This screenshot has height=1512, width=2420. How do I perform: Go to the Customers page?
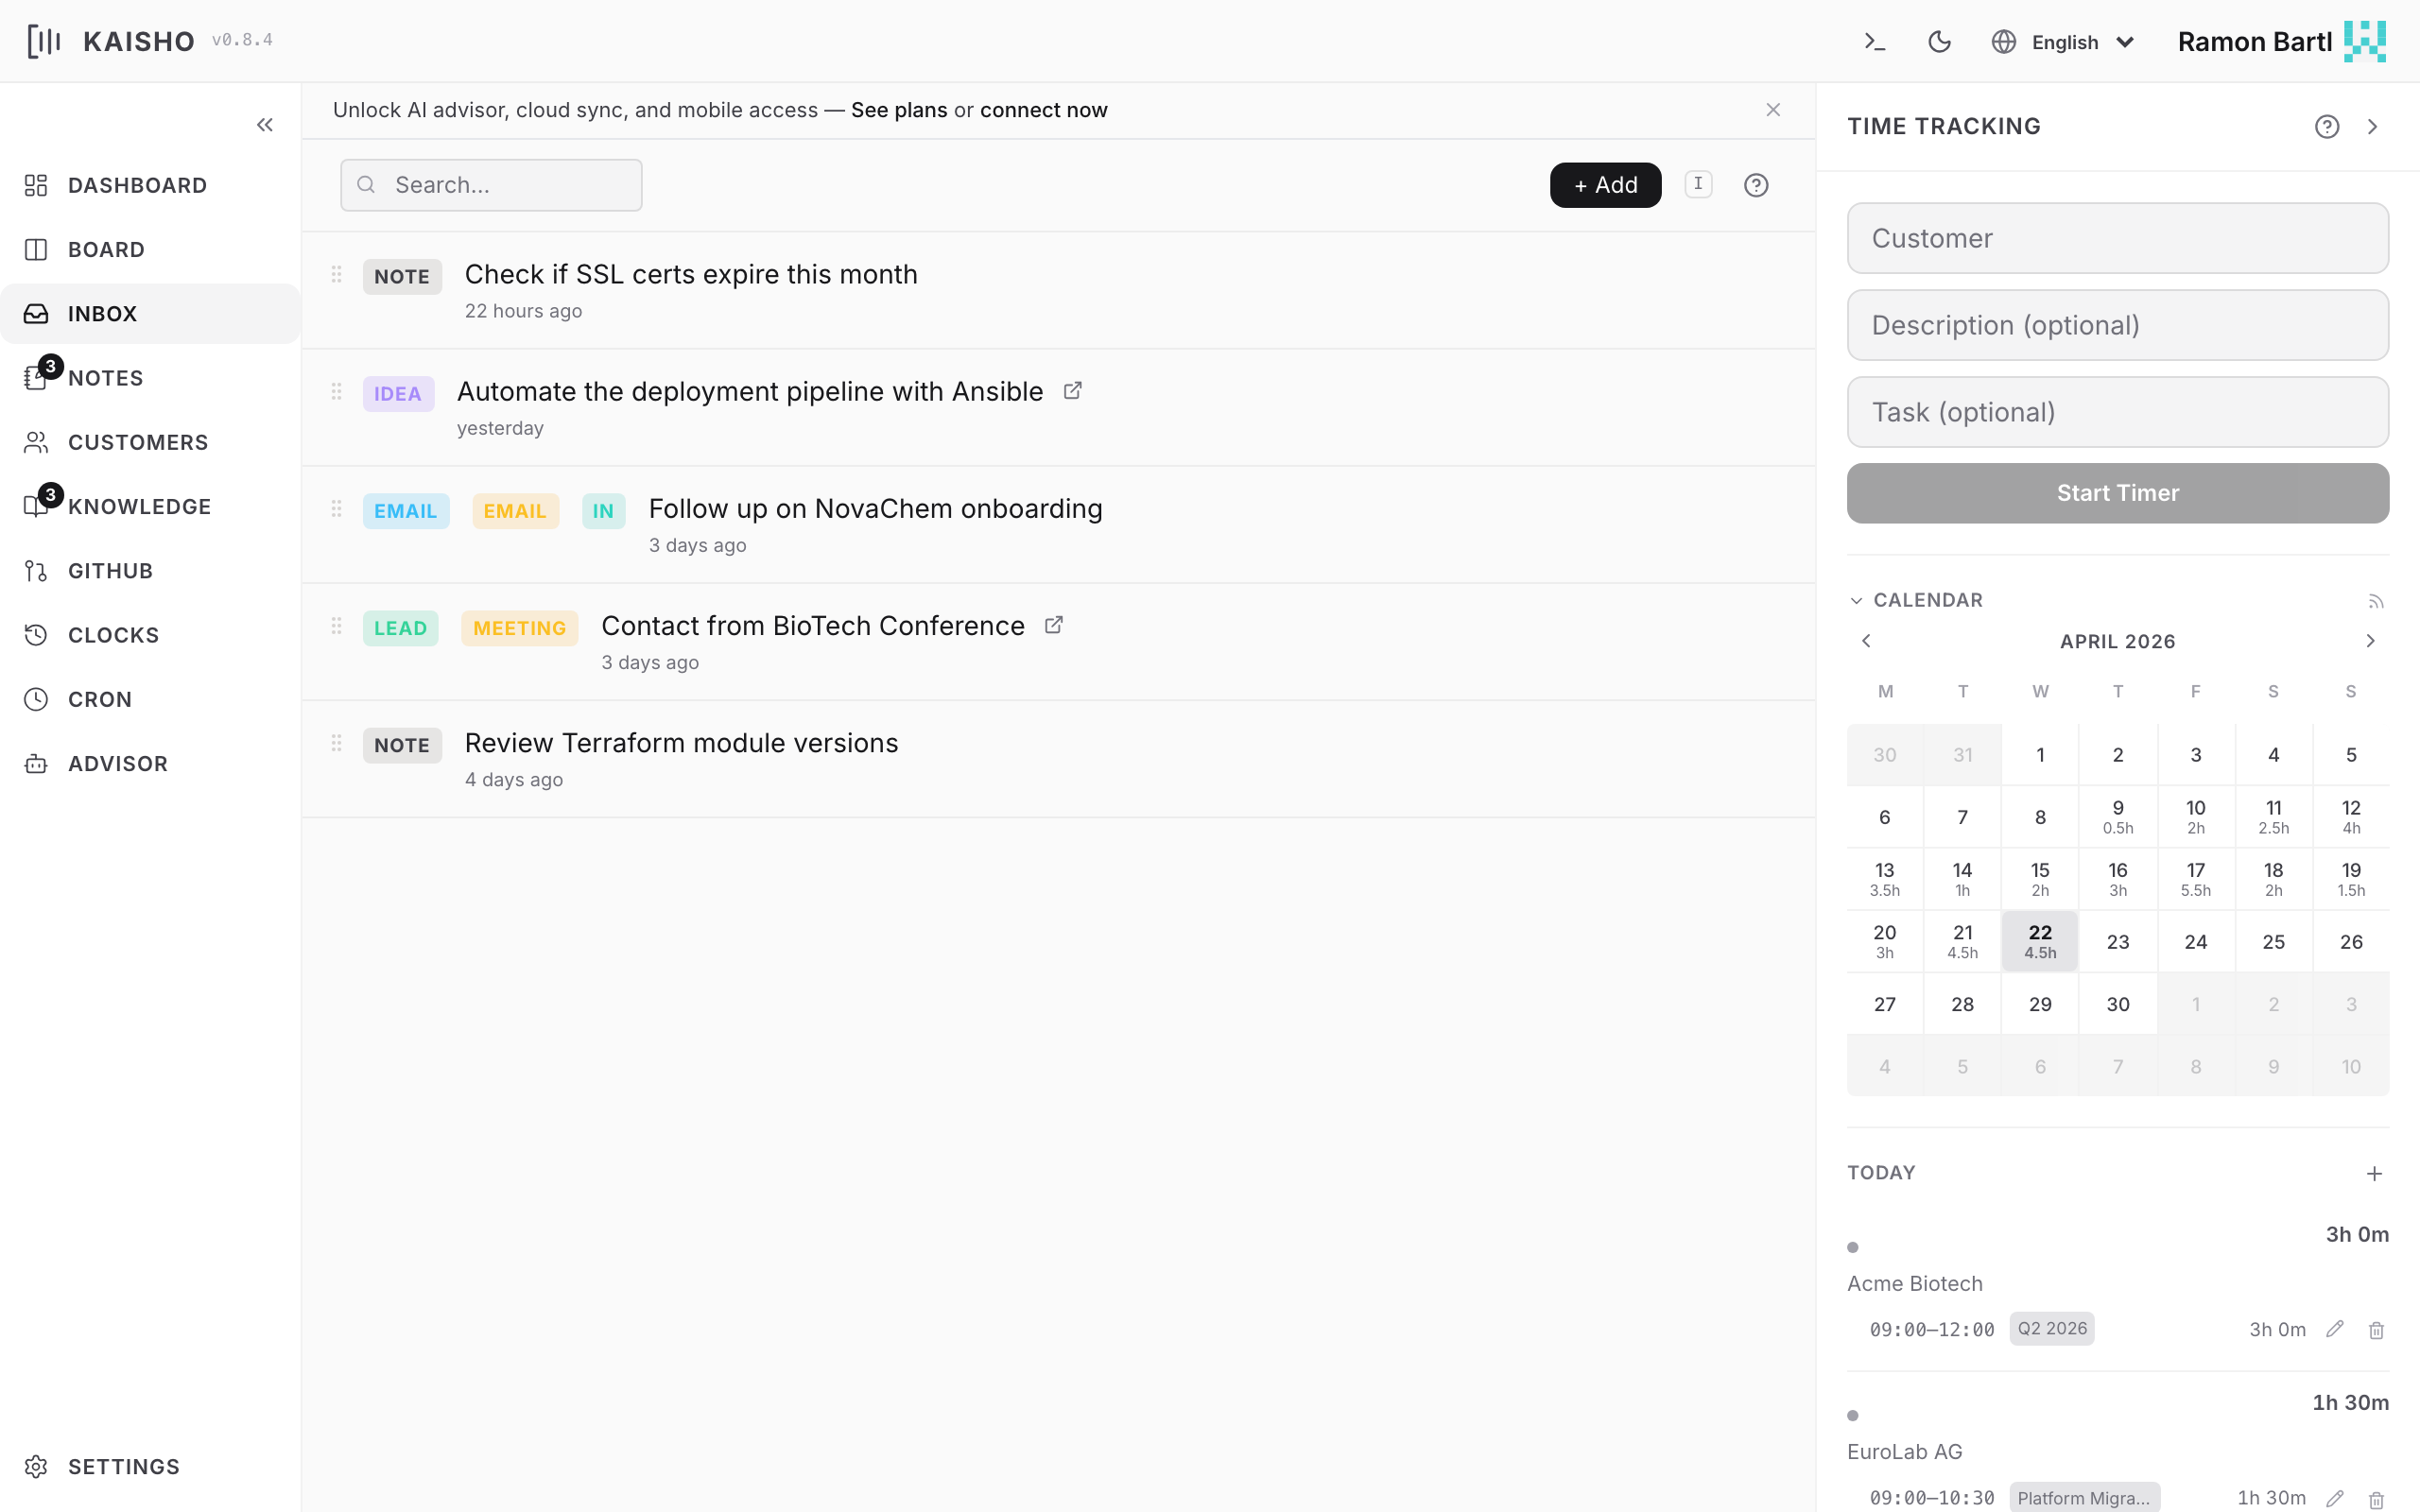tap(138, 442)
